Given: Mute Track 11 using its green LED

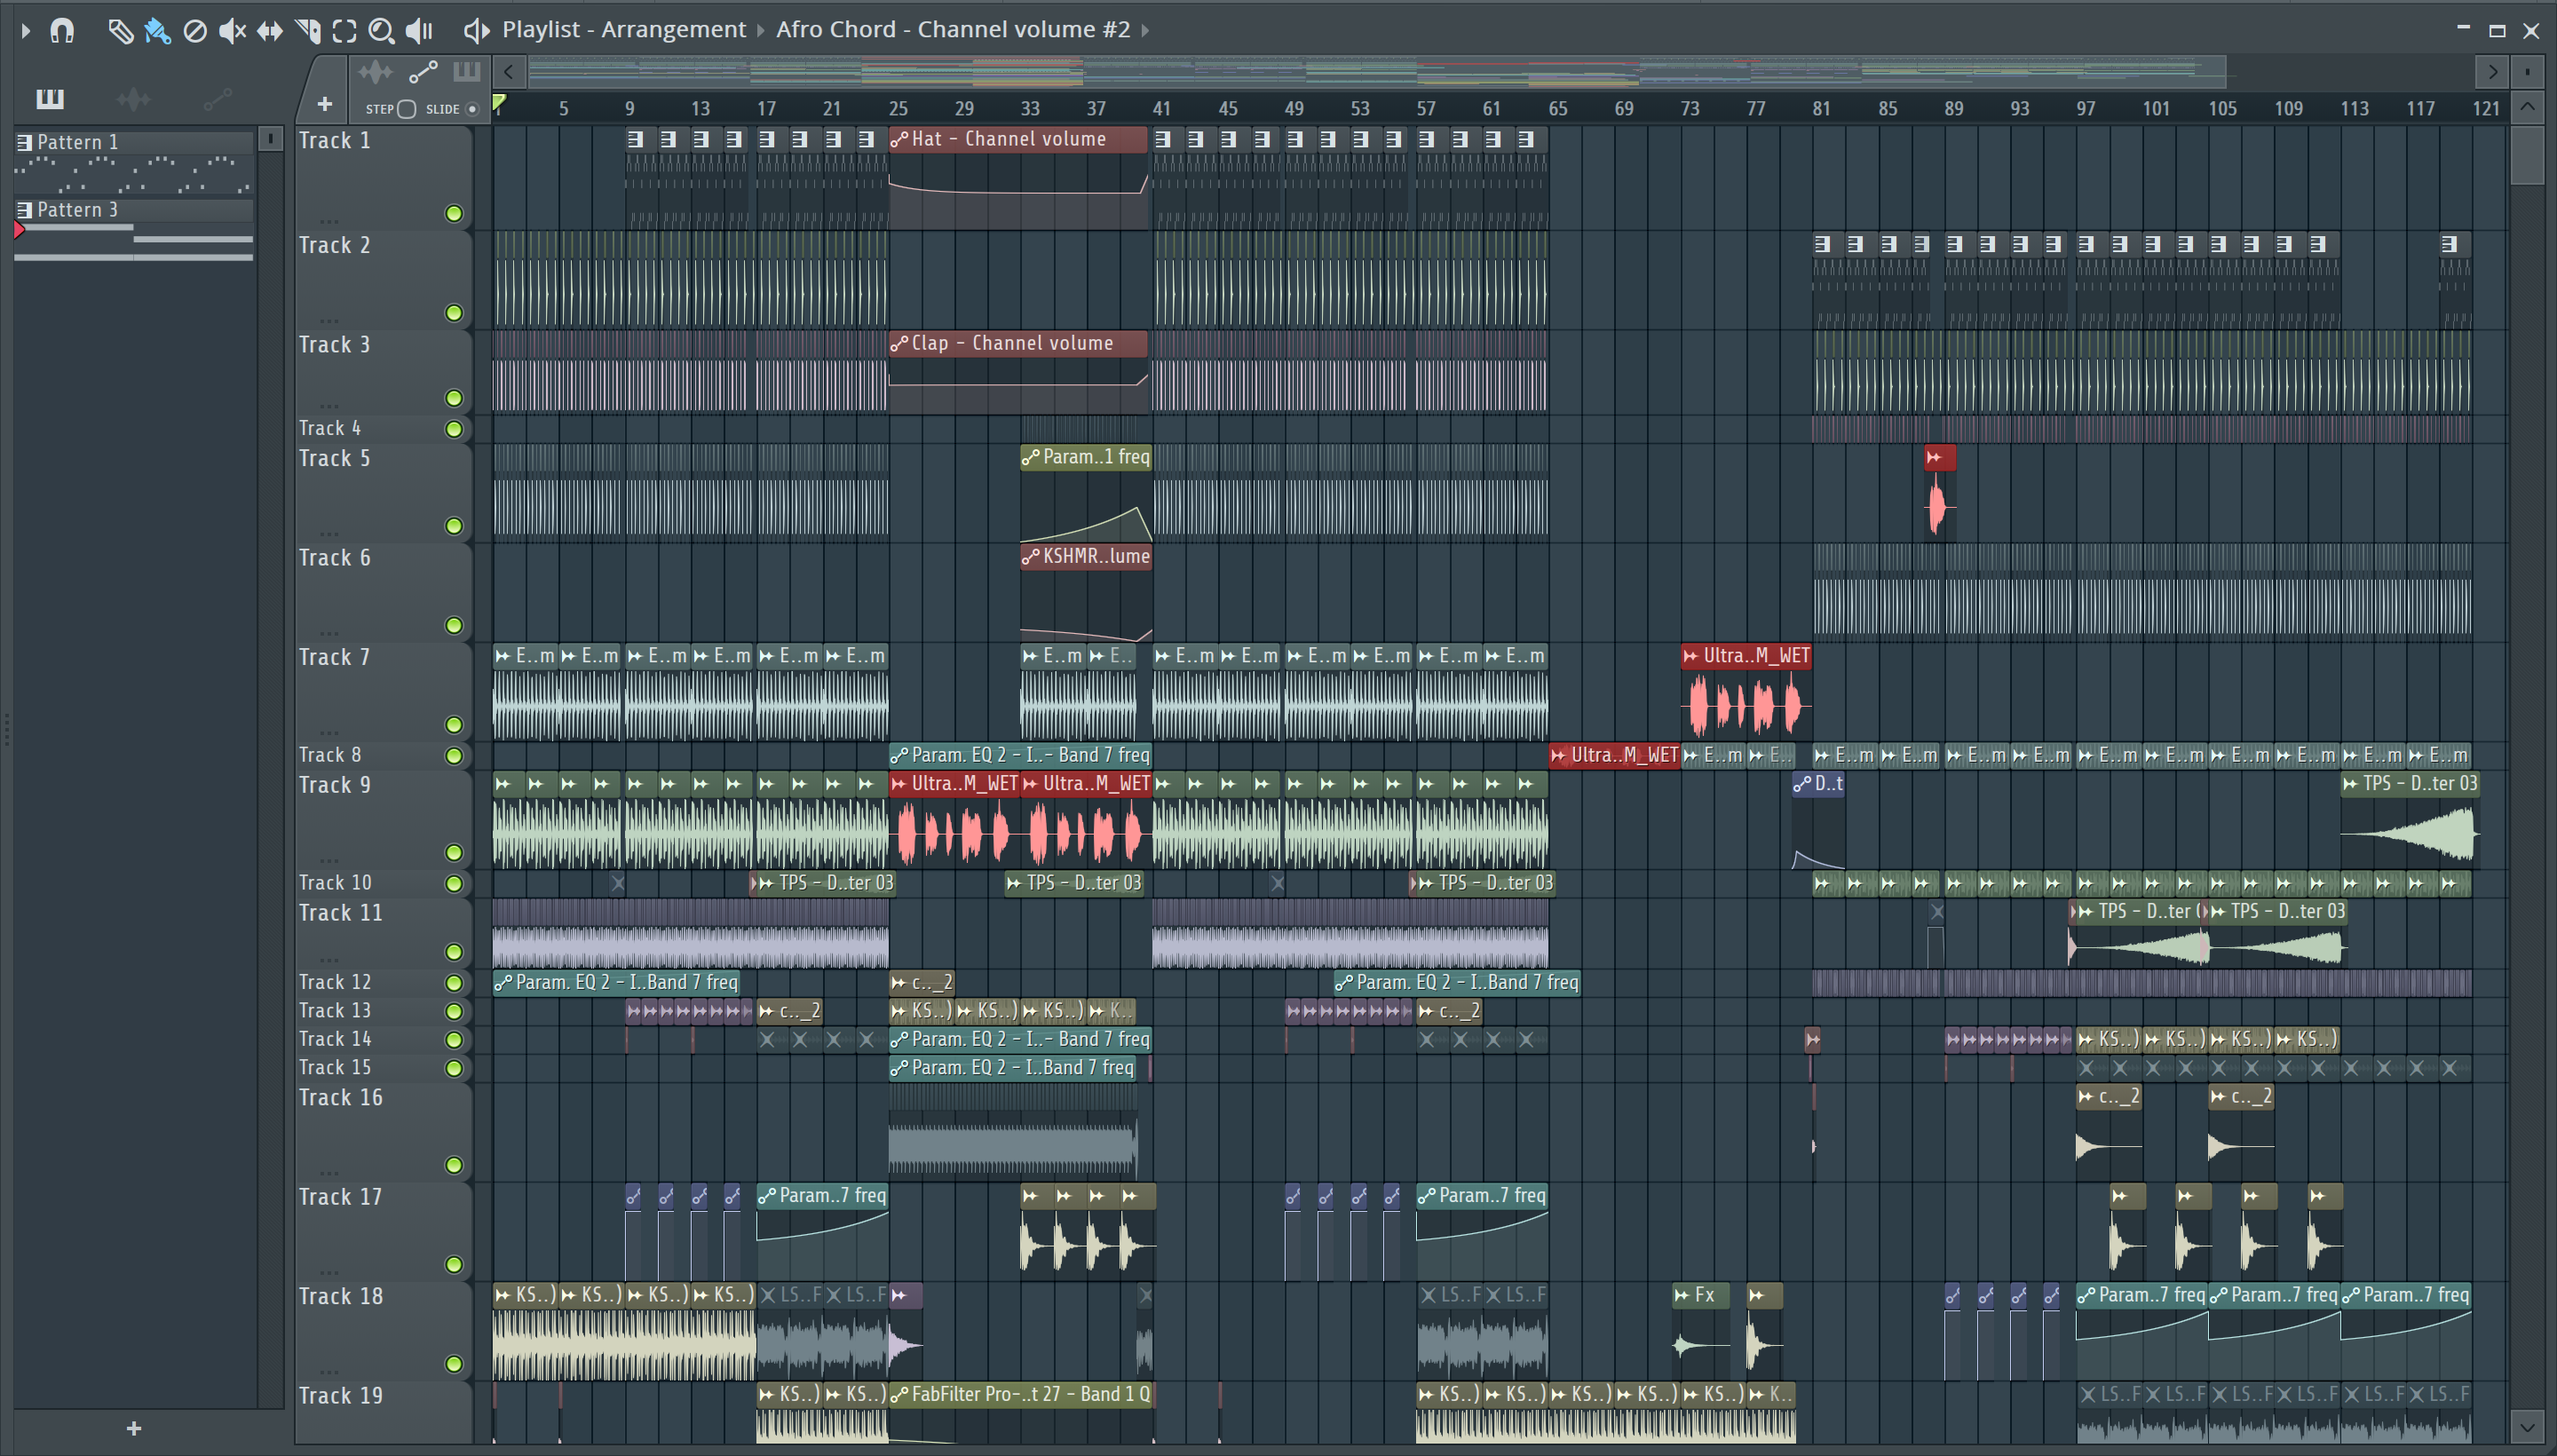Looking at the screenshot, I should click(x=454, y=951).
